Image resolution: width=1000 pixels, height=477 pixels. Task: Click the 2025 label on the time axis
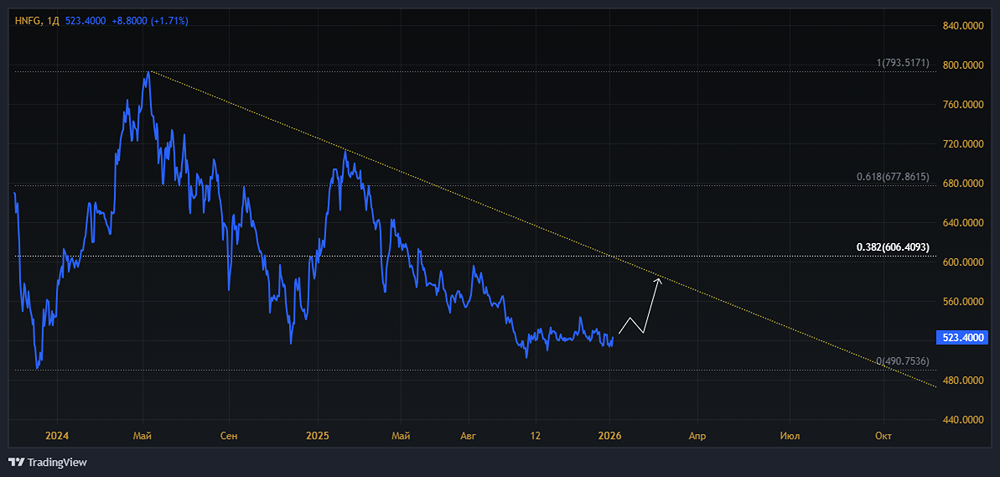pos(317,436)
